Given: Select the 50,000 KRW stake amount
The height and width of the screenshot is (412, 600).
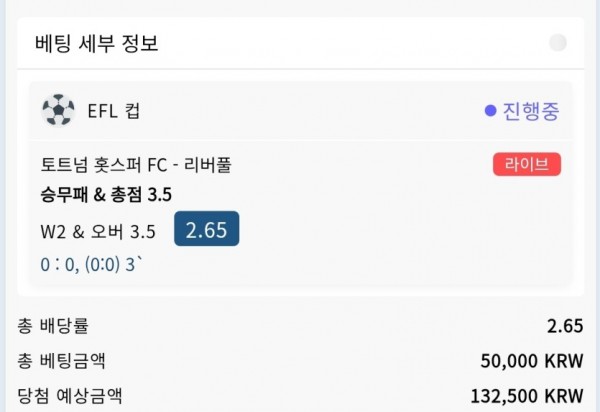Looking at the screenshot, I should point(532,361).
